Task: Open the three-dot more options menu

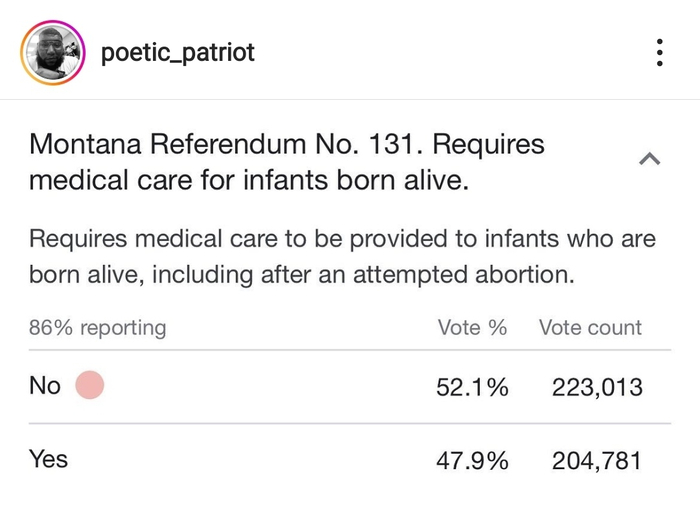Action: [659, 52]
